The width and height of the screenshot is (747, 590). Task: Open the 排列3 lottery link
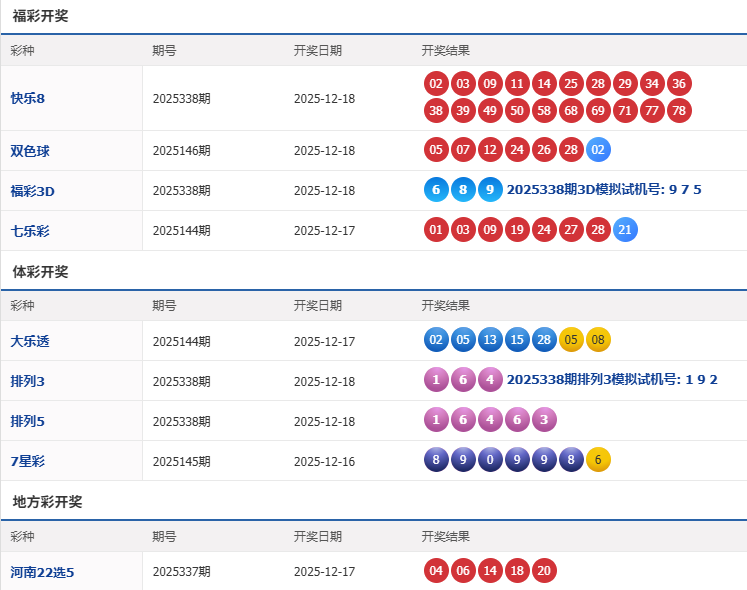[27, 381]
